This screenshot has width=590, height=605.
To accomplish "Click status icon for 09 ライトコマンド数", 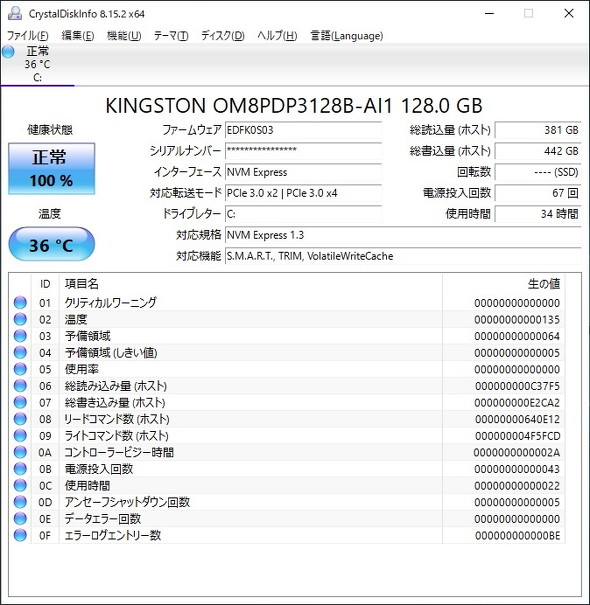I will pos(20,436).
